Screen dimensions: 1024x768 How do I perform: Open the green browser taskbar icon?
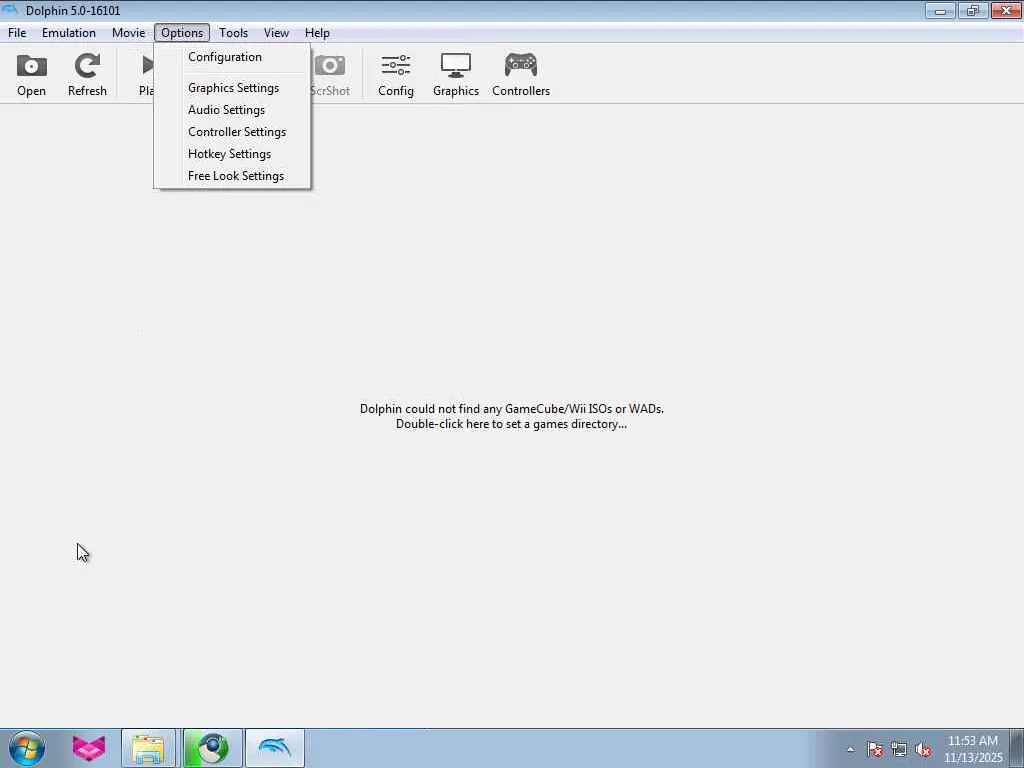pos(212,748)
